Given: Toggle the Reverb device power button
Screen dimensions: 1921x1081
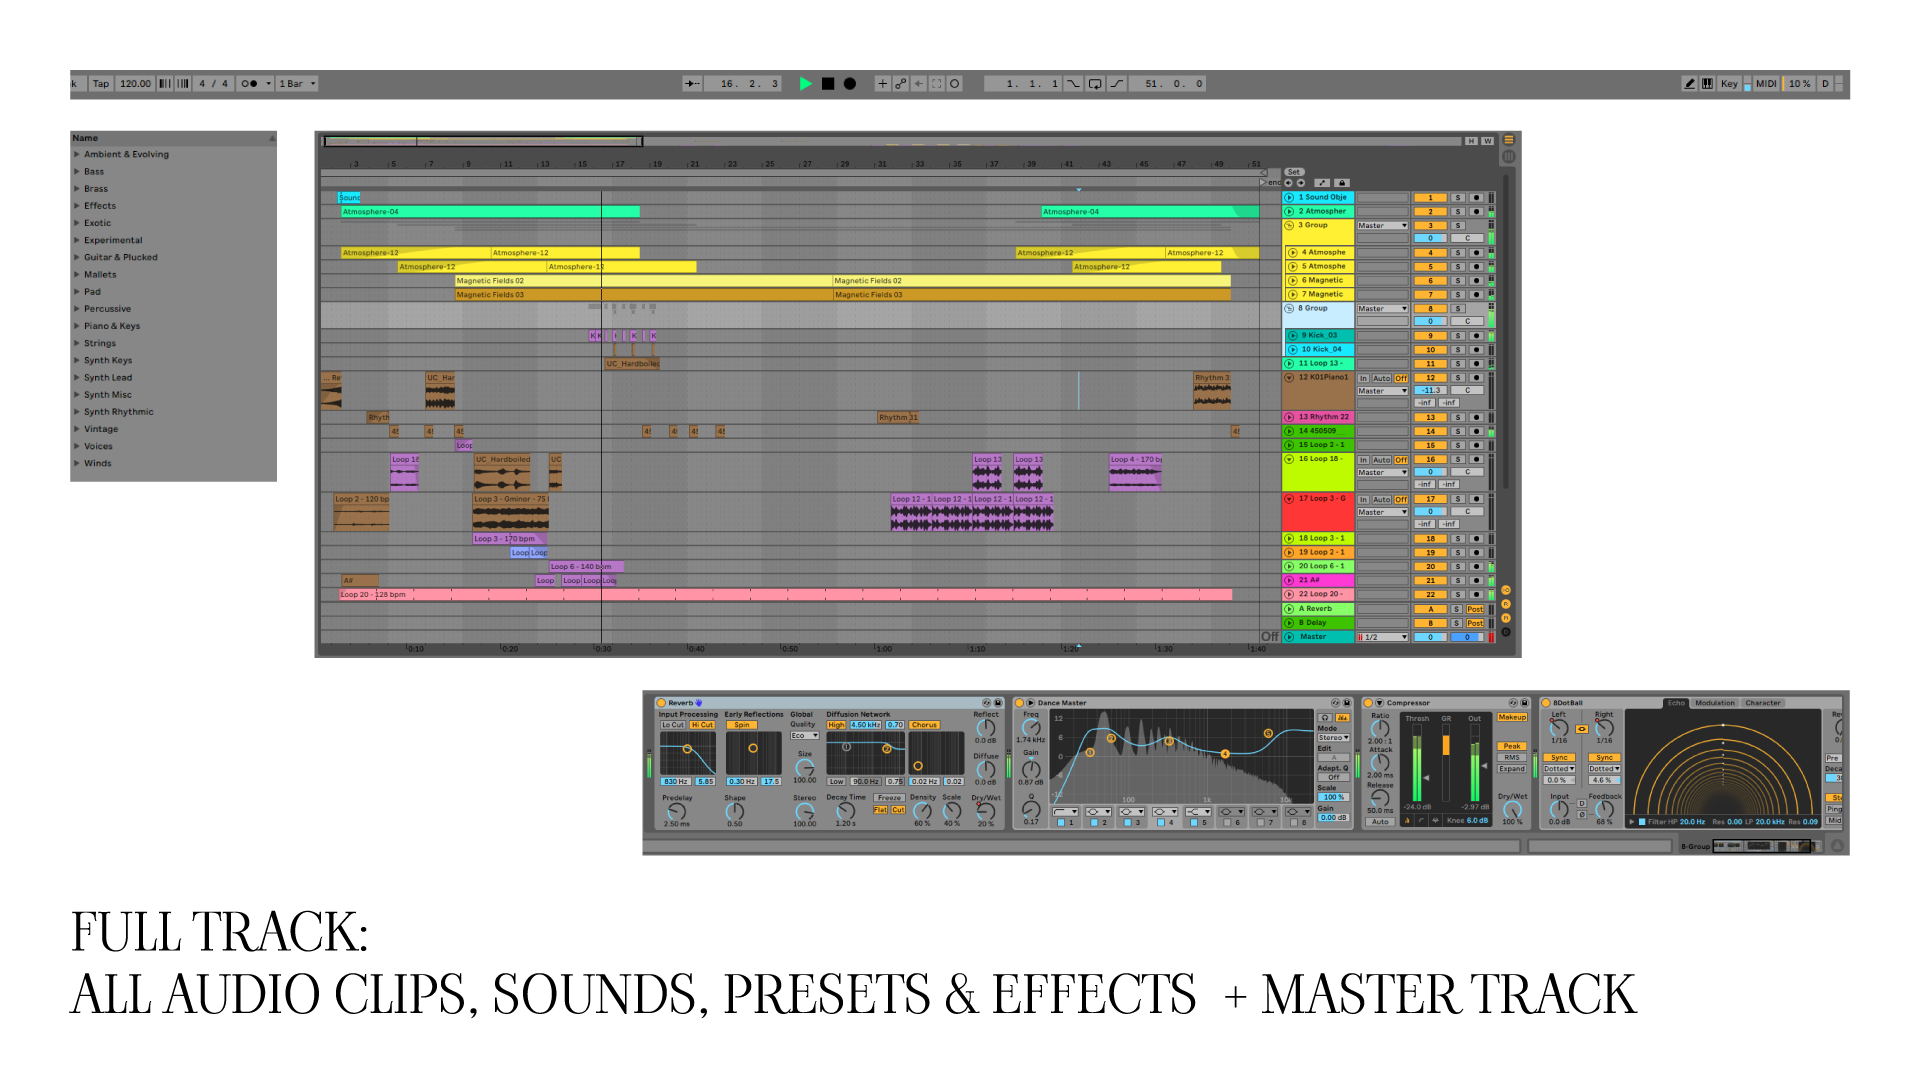Looking at the screenshot, I should pos(662,703).
